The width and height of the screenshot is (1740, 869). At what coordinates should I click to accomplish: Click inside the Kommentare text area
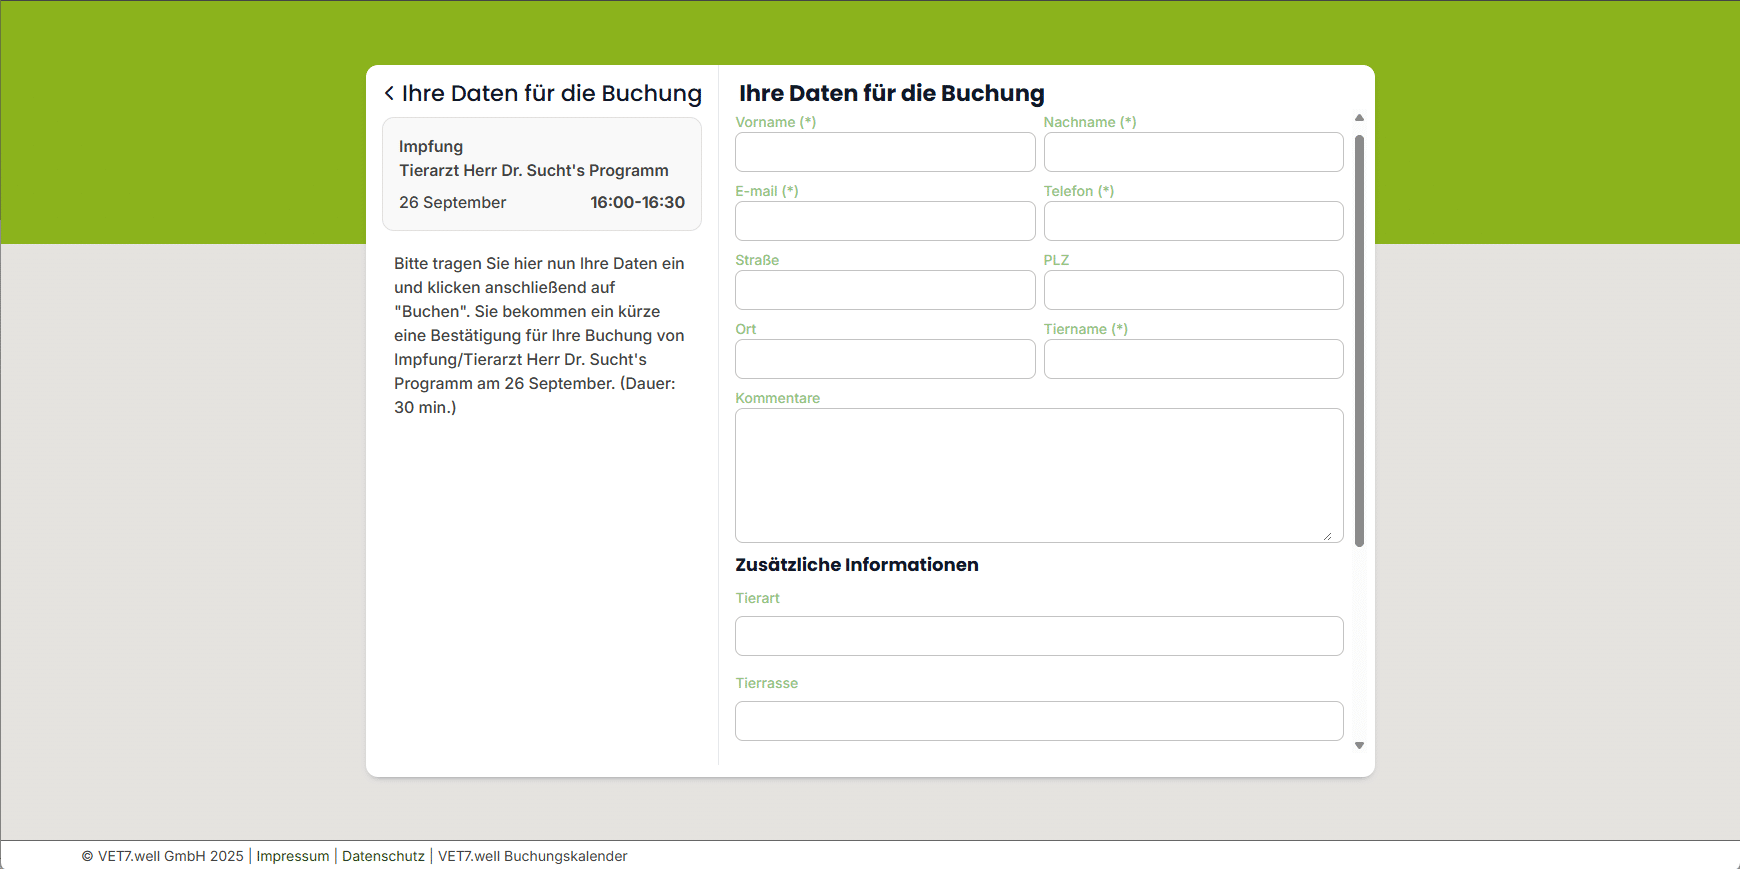pos(1038,475)
